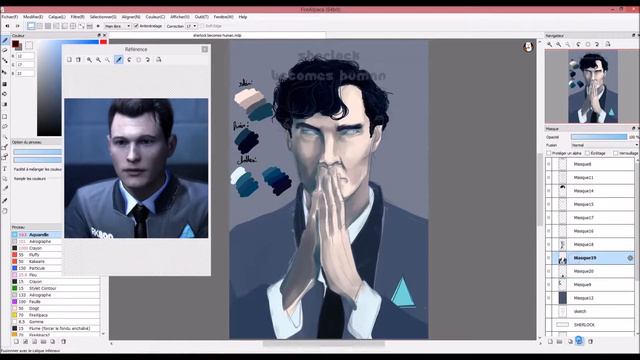Open the Afficher menu
The height and width of the screenshot is (360, 640).
(x=180, y=17)
